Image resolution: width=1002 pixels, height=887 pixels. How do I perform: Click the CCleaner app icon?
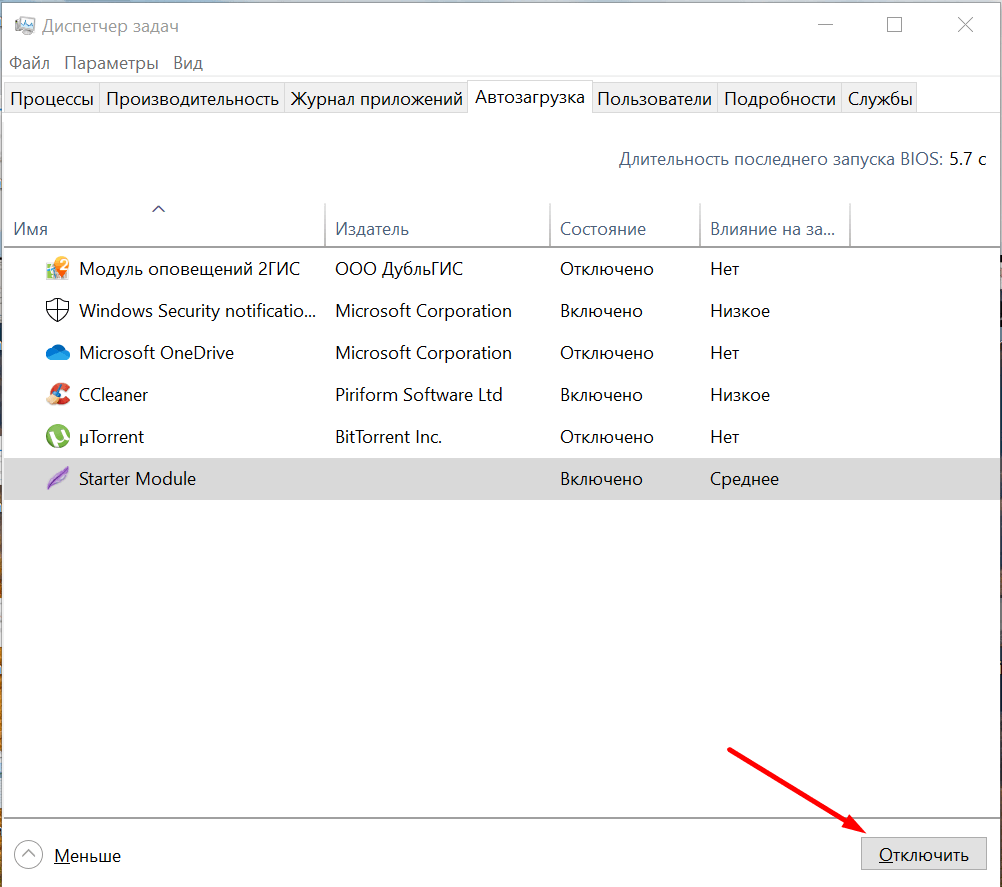click(58, 395)
